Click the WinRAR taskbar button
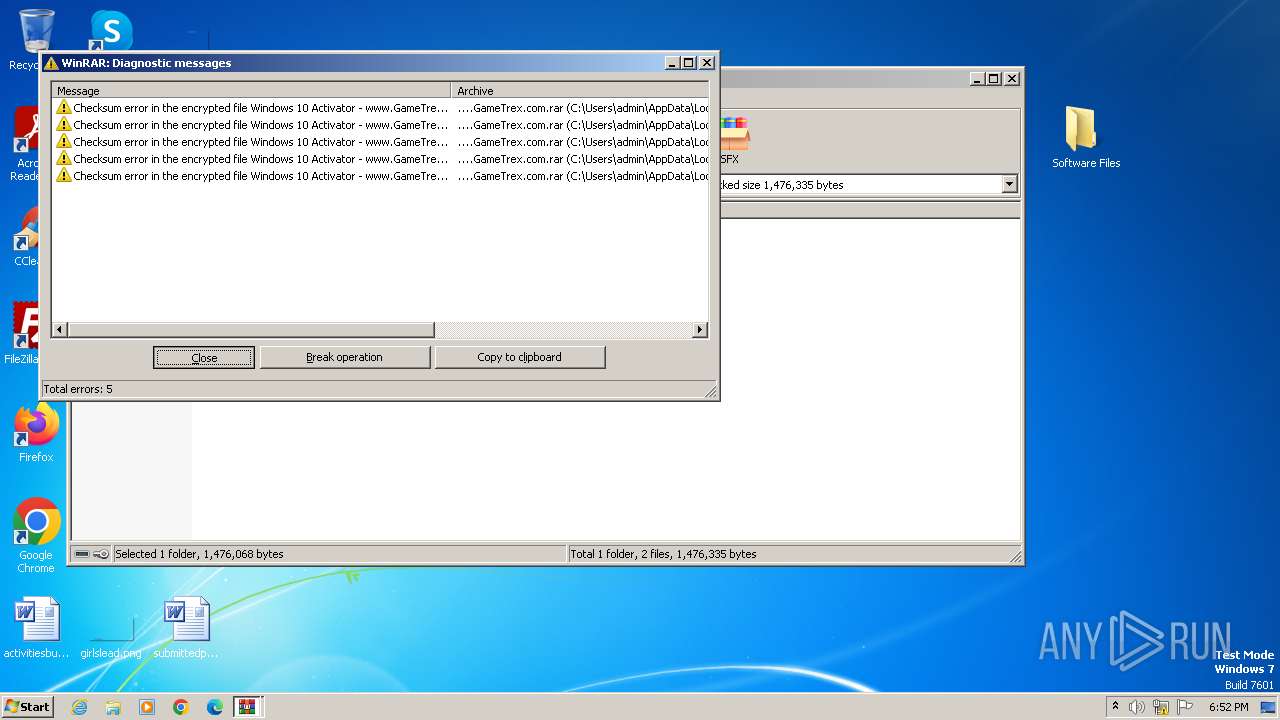This screenshot has height=720, width=1280. 247,707
